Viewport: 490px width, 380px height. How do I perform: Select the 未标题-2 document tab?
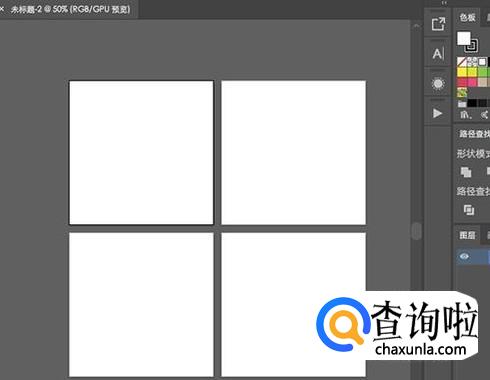coord(70,9)
